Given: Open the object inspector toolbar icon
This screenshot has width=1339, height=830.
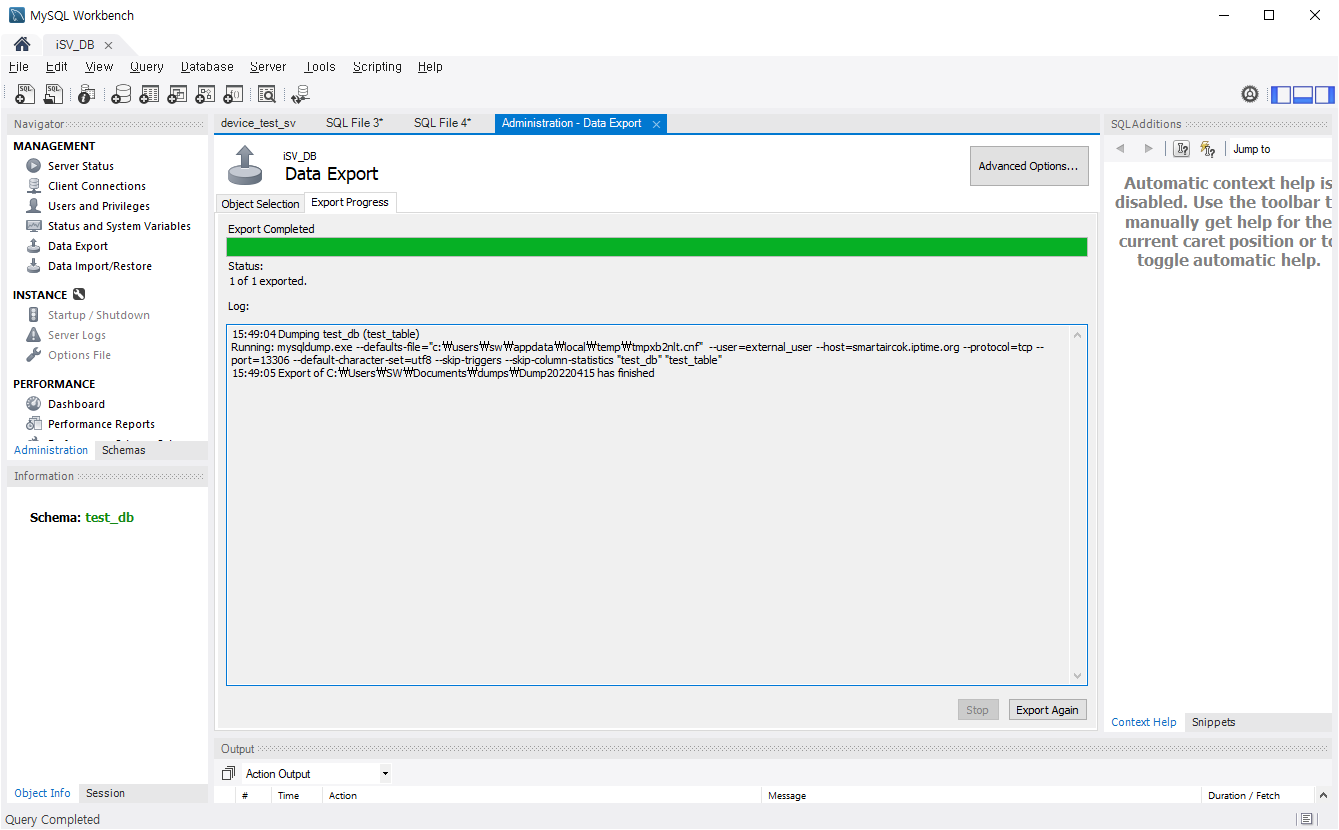Looking at the screenshot, I should click(x=87, y=94).
